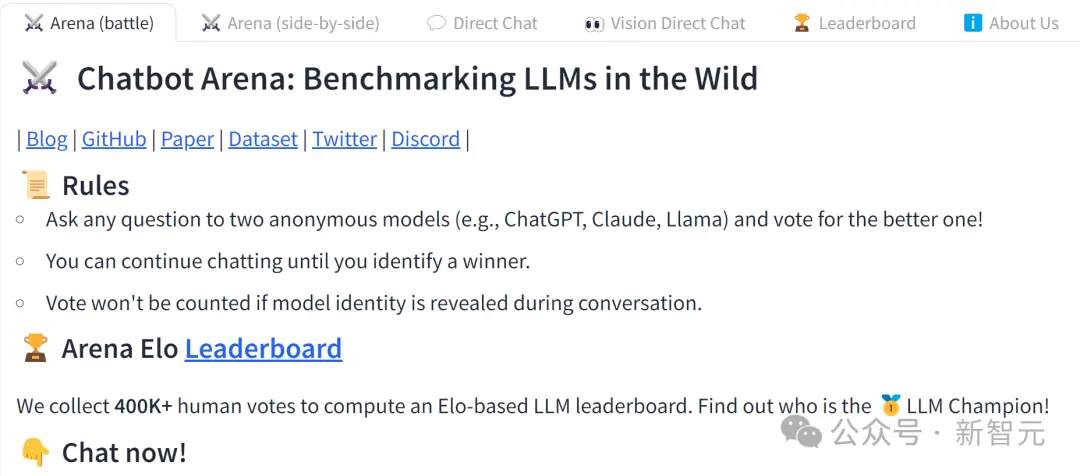The image size is (1080, 476).
Task: Click swords icon beside Chatbot Arena heading
Action: (39, 79)
